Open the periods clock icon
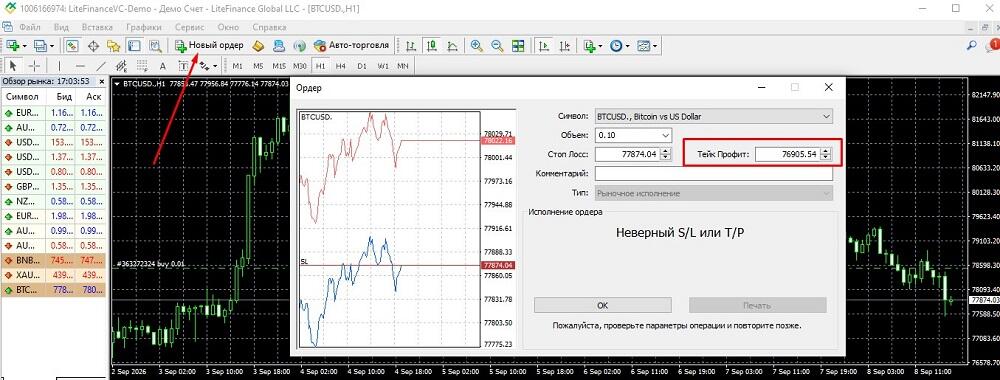Image resolution: width=1000 pixels, height=380 pixels. [616, 46]
